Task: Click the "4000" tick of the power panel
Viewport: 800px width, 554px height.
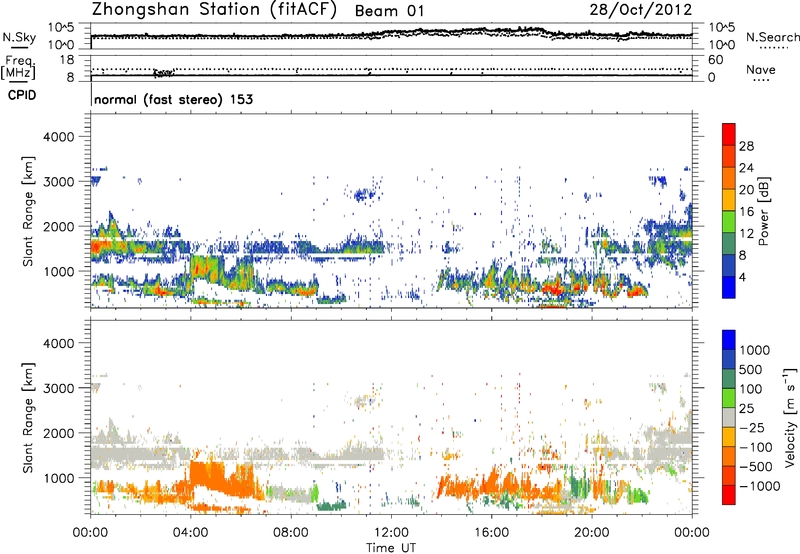Action: pos(59,137)
